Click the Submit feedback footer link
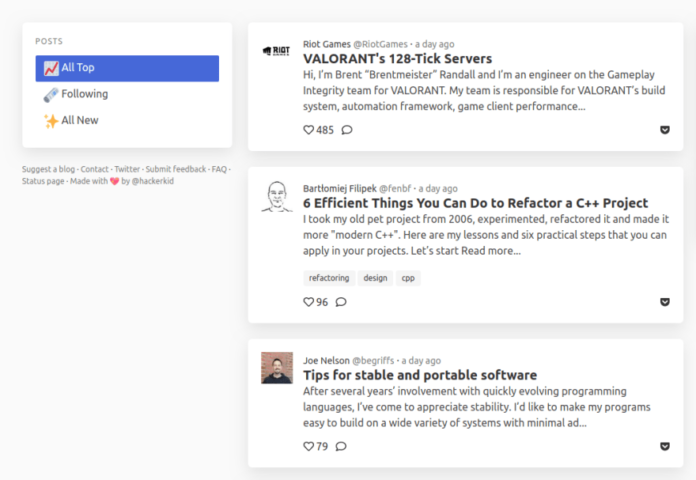The image size is (696, 480). tap(176, 169)
